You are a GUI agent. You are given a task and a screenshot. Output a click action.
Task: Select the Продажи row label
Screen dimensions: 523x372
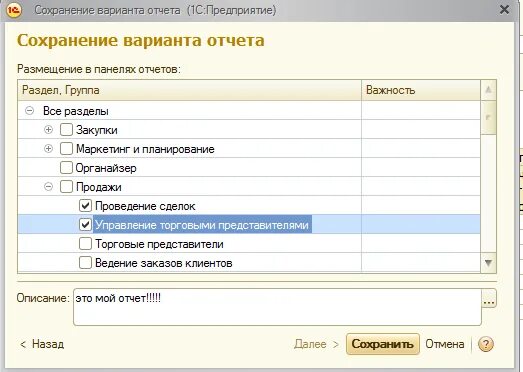[99, 187]
